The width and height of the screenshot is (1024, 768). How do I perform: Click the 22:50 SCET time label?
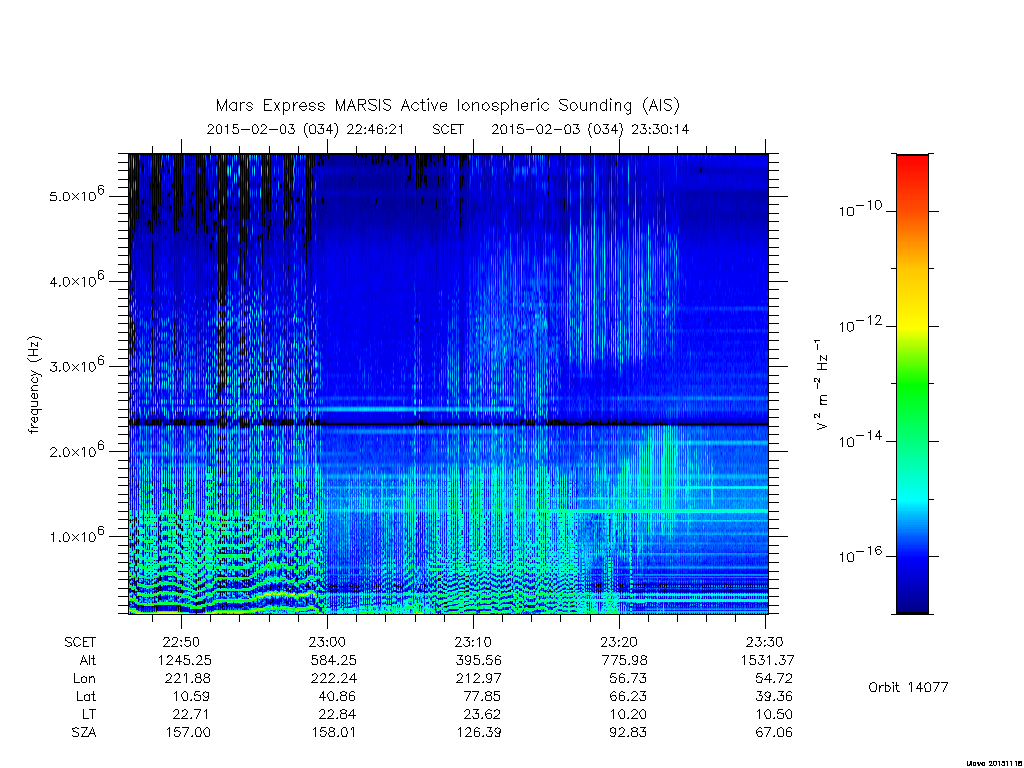click(182, 642)
